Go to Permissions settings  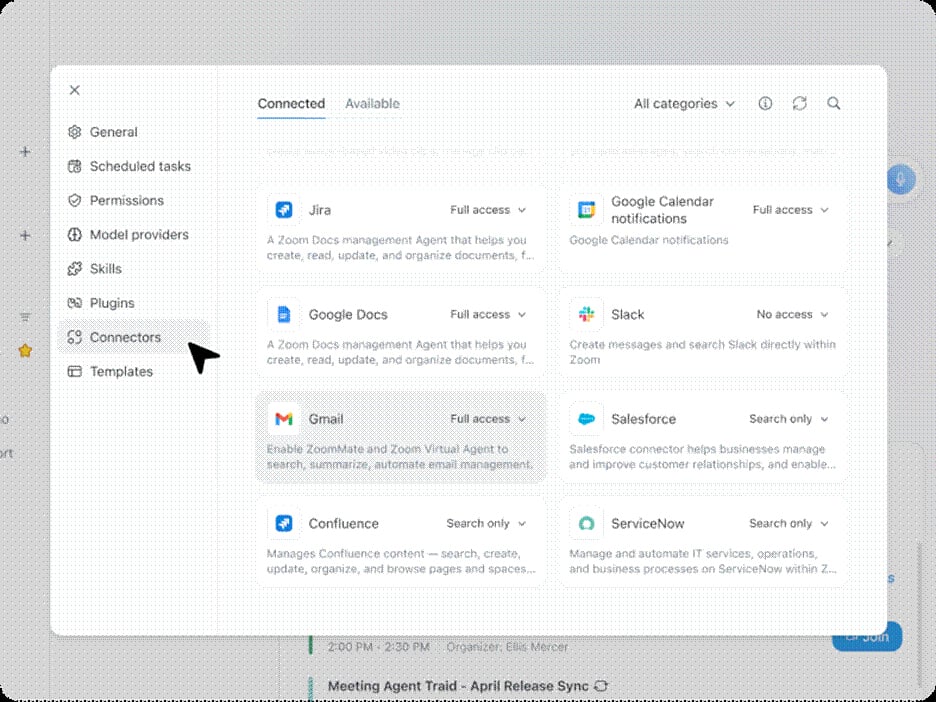(133, 201)
